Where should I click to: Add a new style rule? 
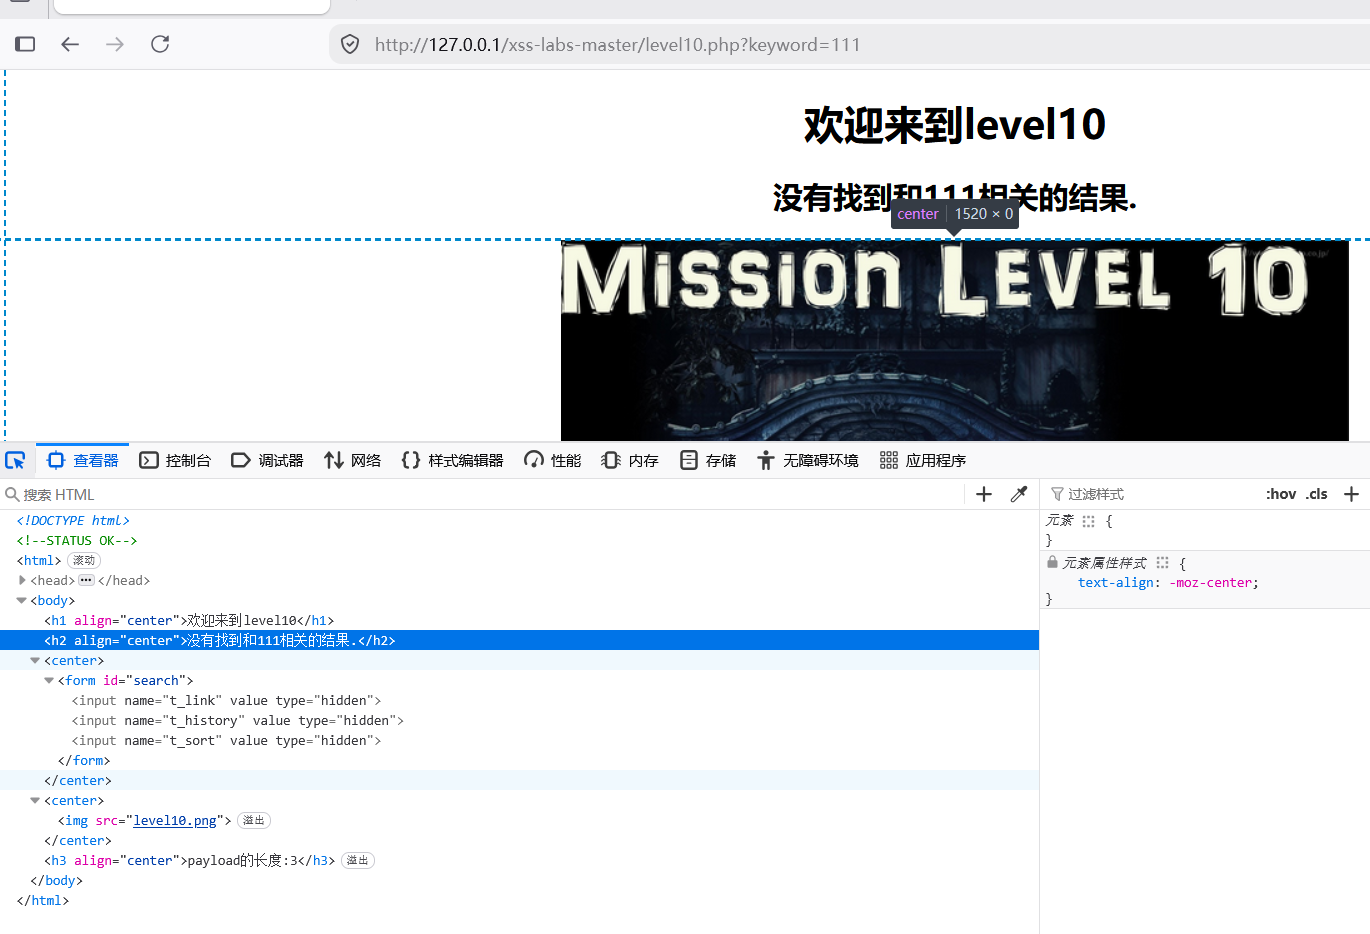pos(1351,494)
